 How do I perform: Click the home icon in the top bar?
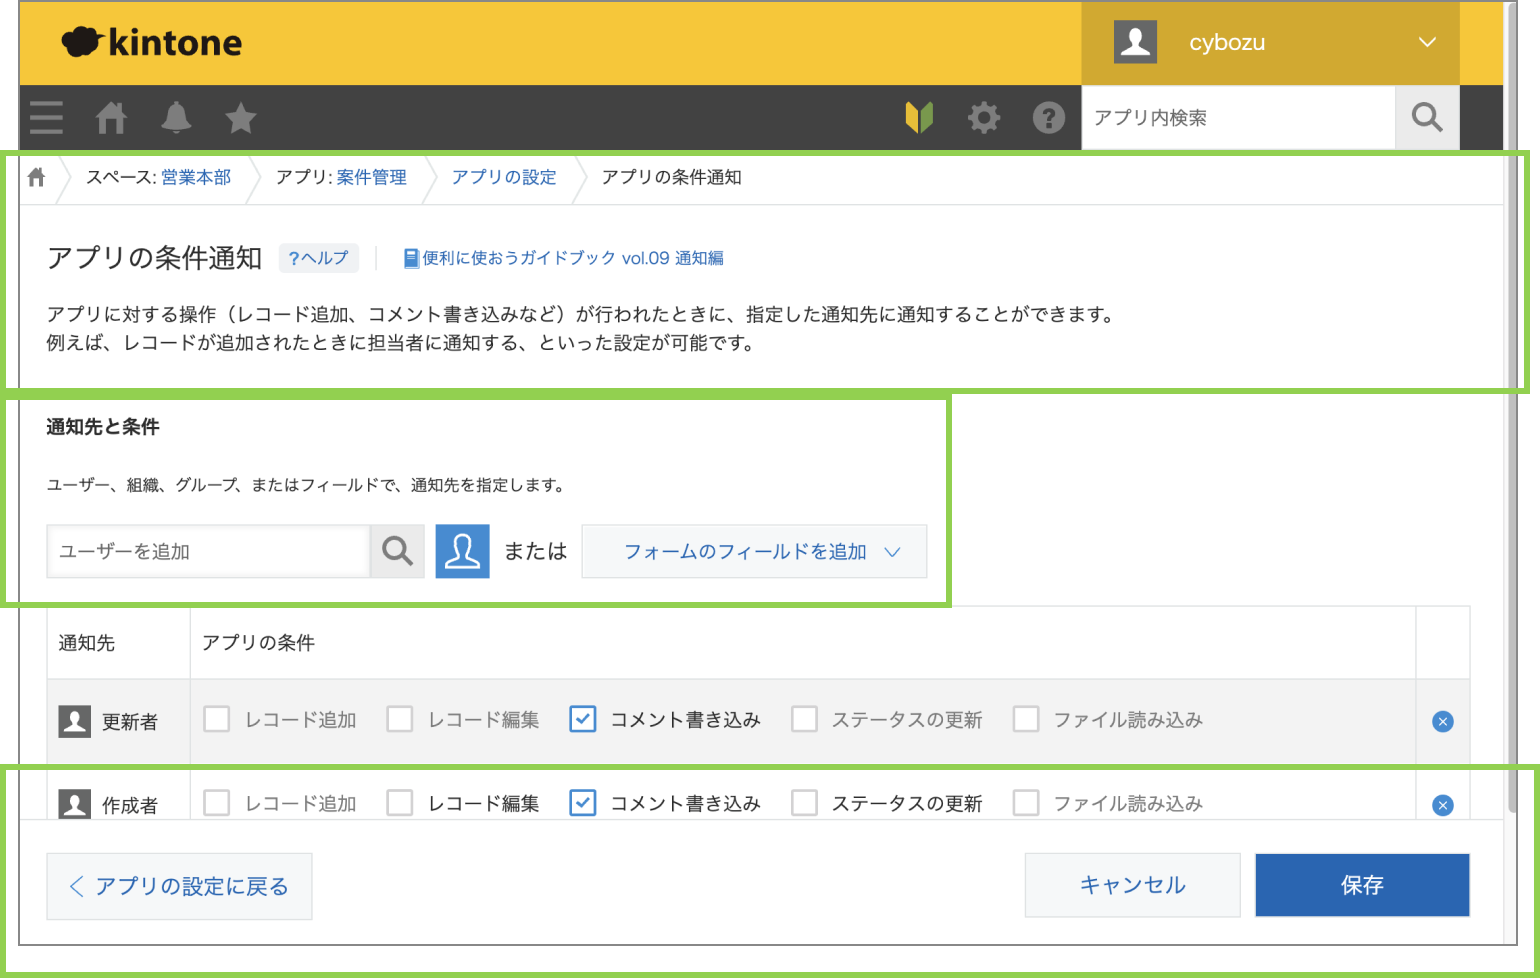tap(111, 118)
